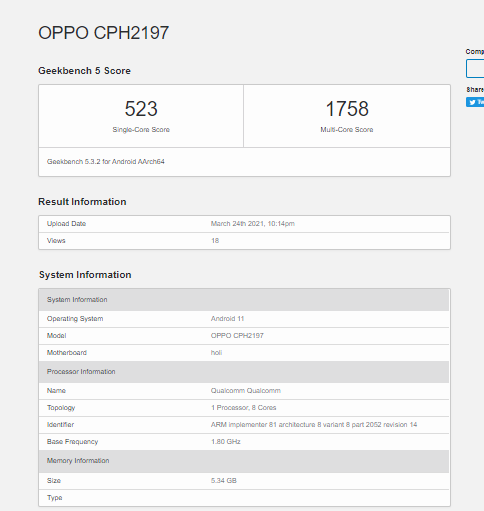This screenshot has height=511, width=484.
Task: Click the ARM implementer 81 identifier value
Action: (x=314, y=425)
